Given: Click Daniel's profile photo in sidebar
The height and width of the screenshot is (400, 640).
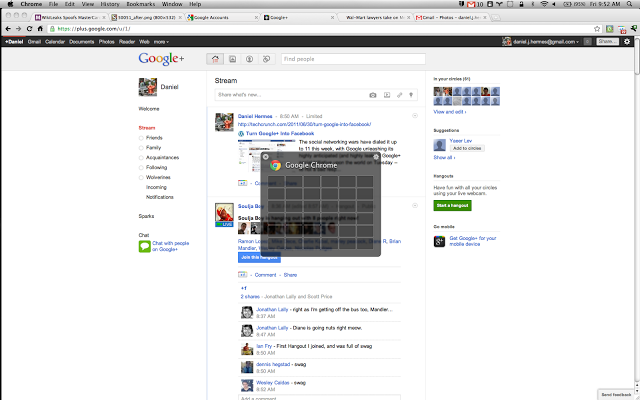Looking at the screenshot, I should [x=148, y=87].
